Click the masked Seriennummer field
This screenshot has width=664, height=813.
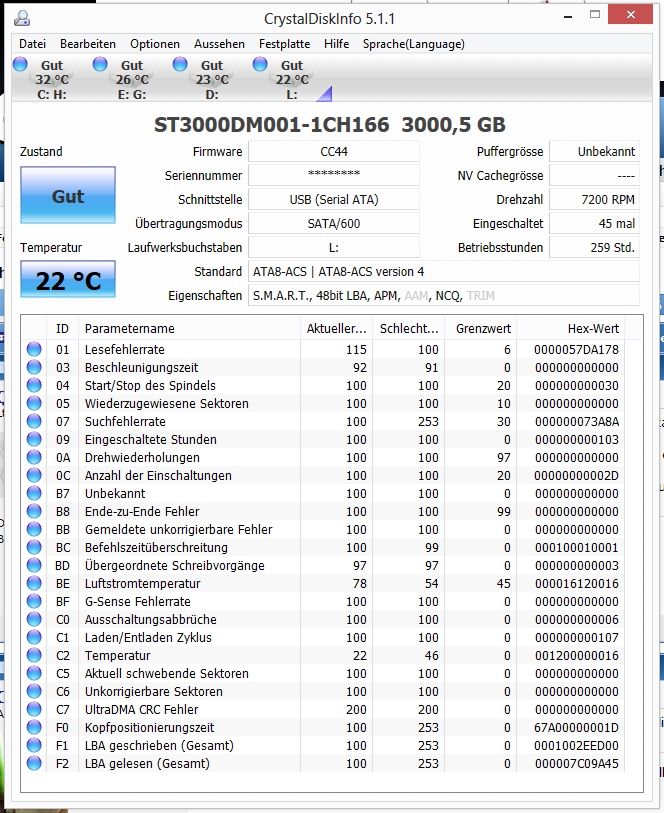click(334, 175)
